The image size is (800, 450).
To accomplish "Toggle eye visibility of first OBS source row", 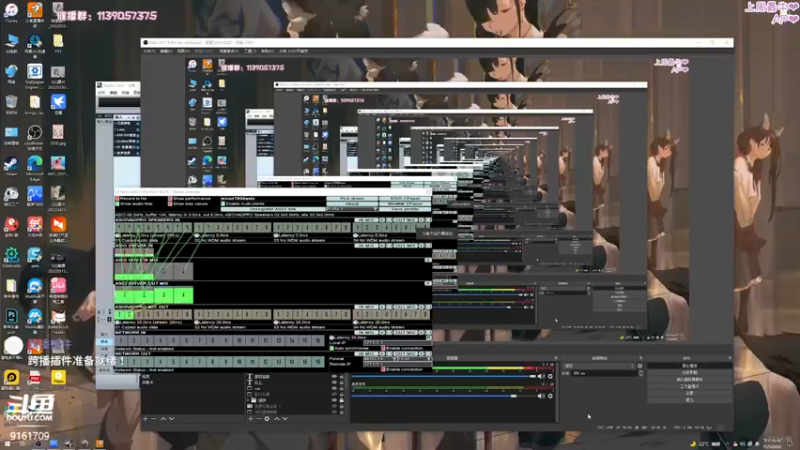I will pos(334,377).
